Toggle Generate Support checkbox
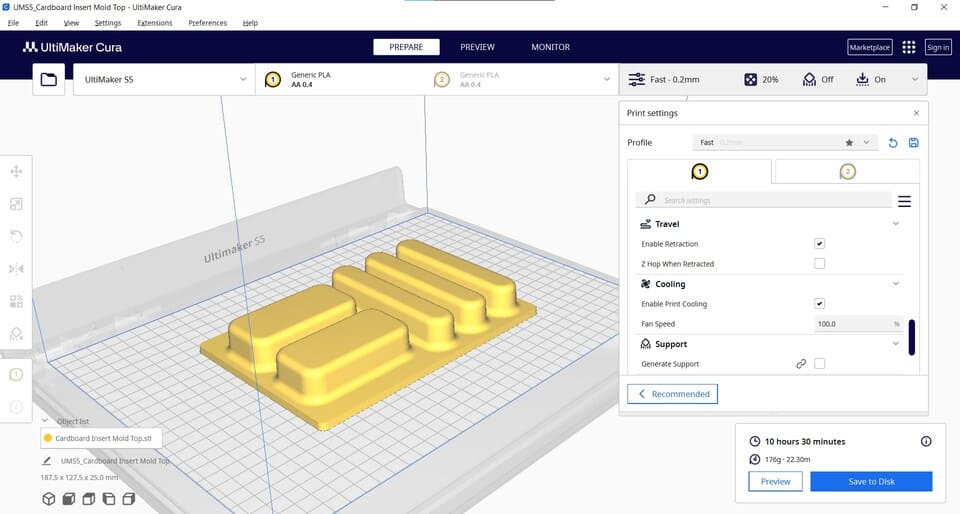960x514 pixels. pyautogui.click(x=819, y=363)
